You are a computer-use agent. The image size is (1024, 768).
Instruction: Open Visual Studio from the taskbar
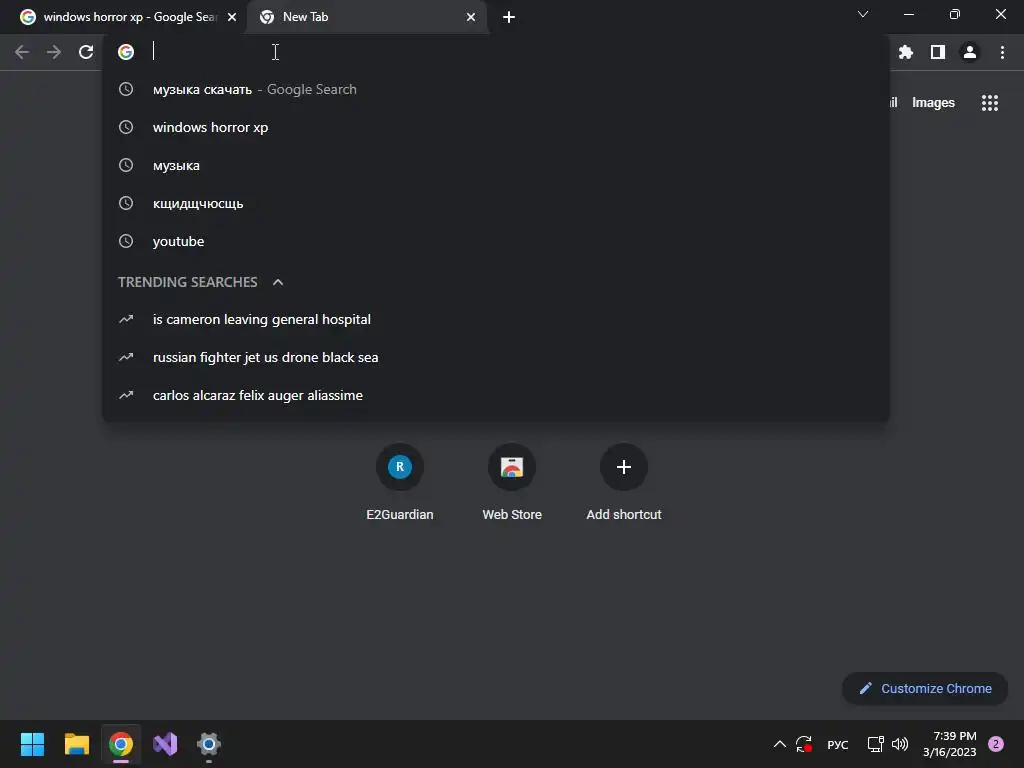click(x=165, y=744)
